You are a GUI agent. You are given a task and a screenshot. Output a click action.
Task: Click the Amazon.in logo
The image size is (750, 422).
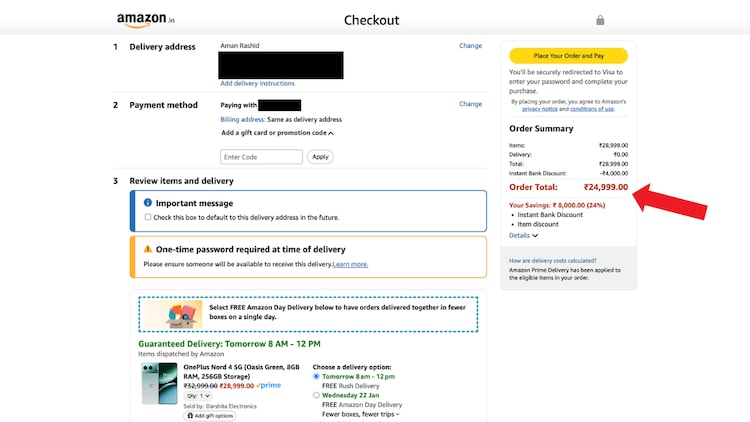pos(145,20)
